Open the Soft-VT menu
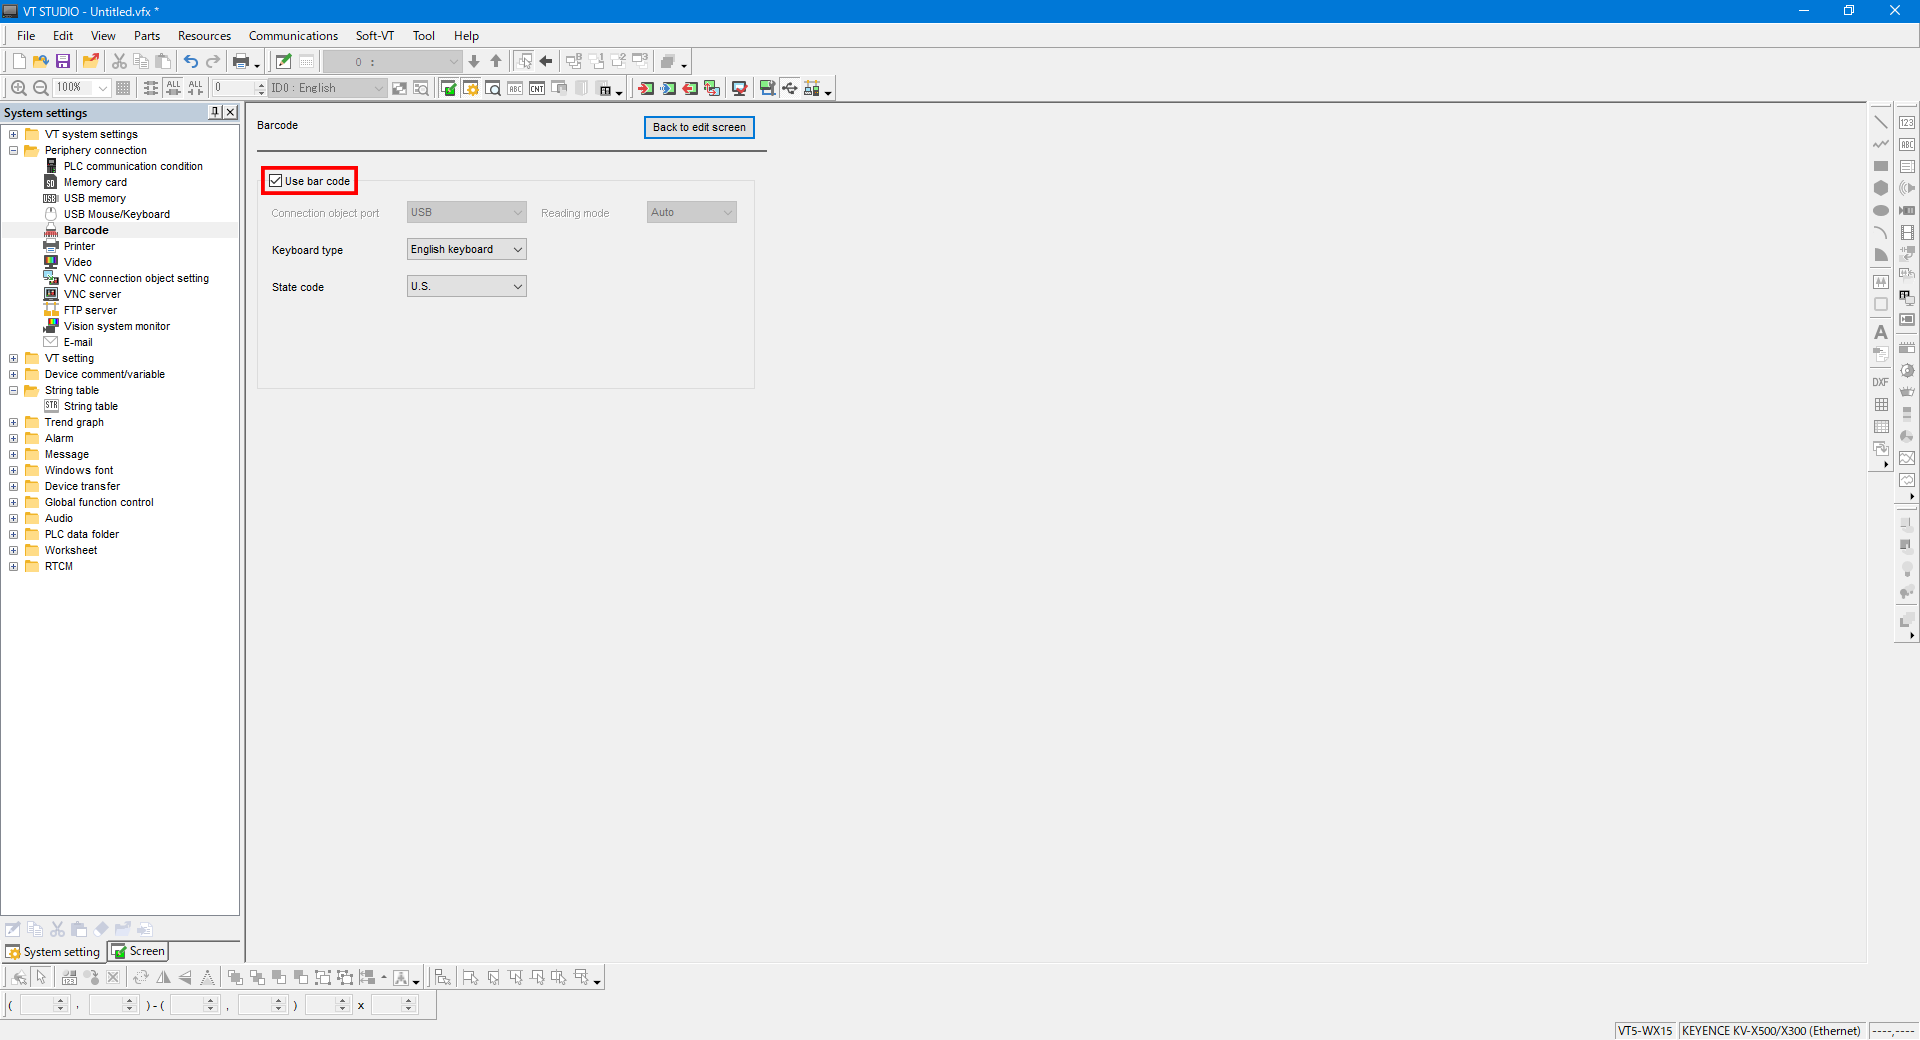Viewport: 1920px width, 1040px height. tap(374, 36)
